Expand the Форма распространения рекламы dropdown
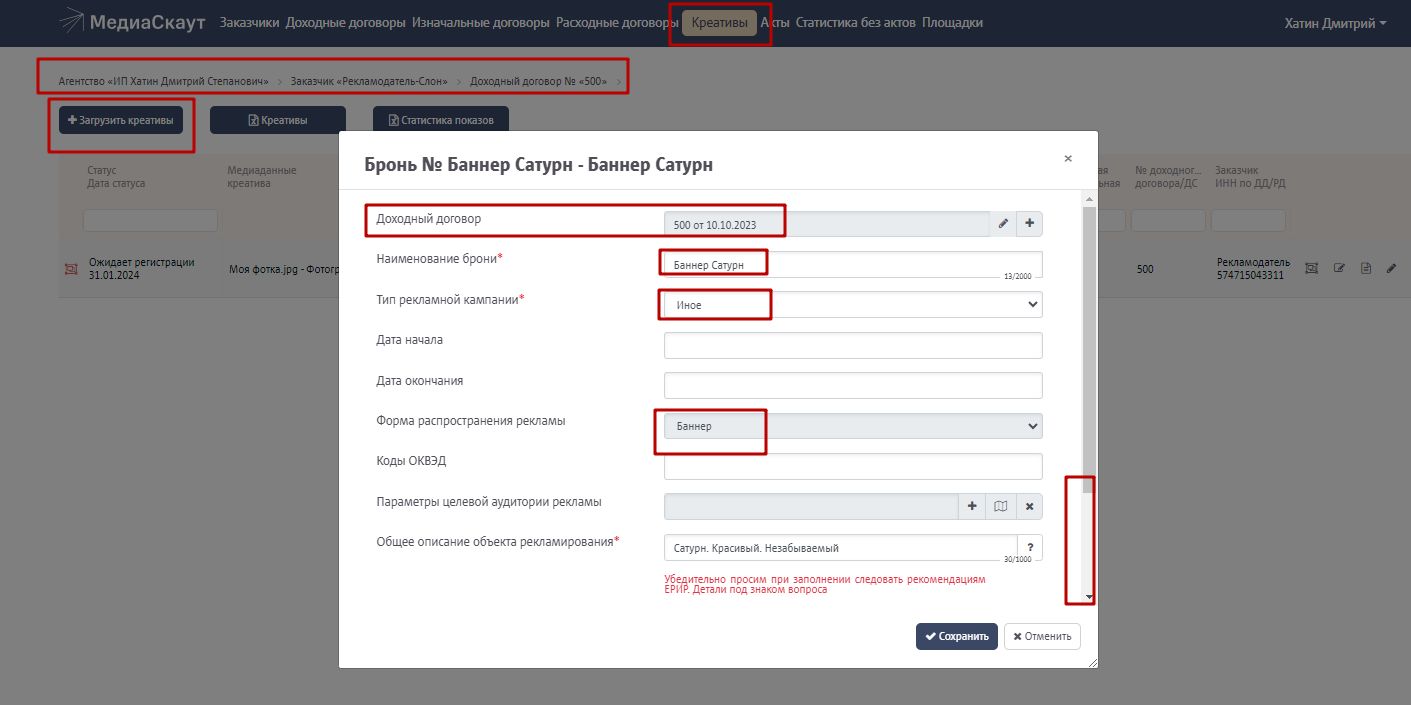Screen dimensions: 1411x705 [852, 426]
